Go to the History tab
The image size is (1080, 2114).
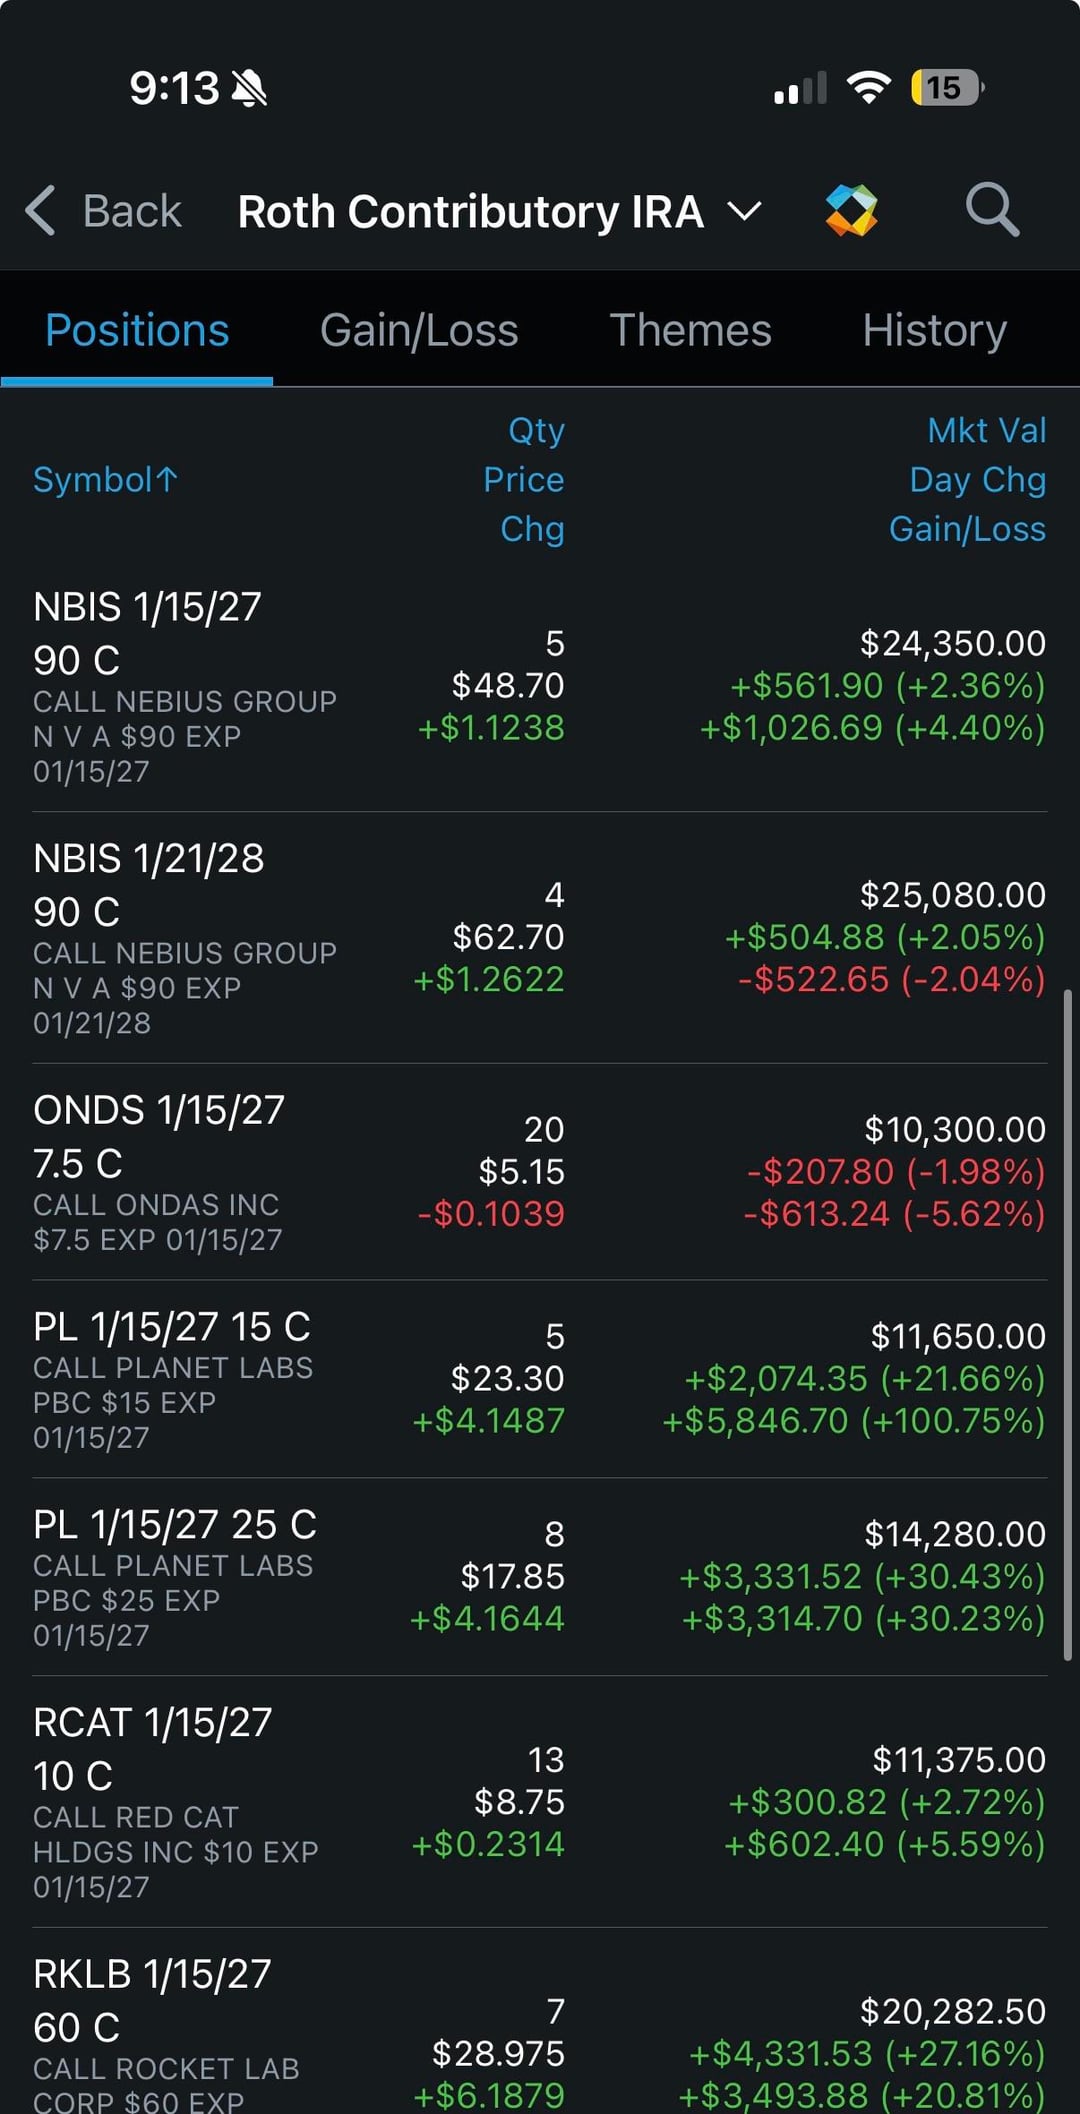pyautogui.click(x=934, y=331)
